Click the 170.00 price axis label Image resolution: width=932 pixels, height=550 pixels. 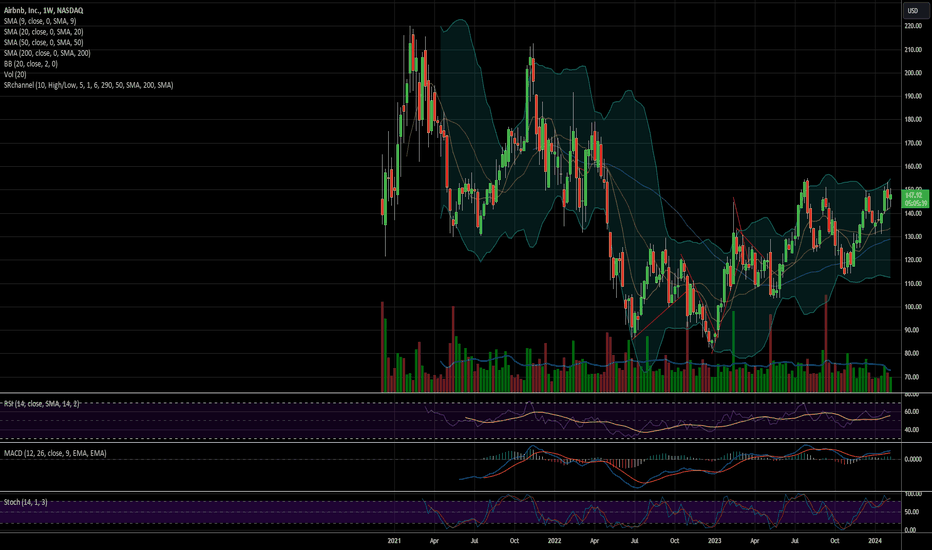[913, 143]
